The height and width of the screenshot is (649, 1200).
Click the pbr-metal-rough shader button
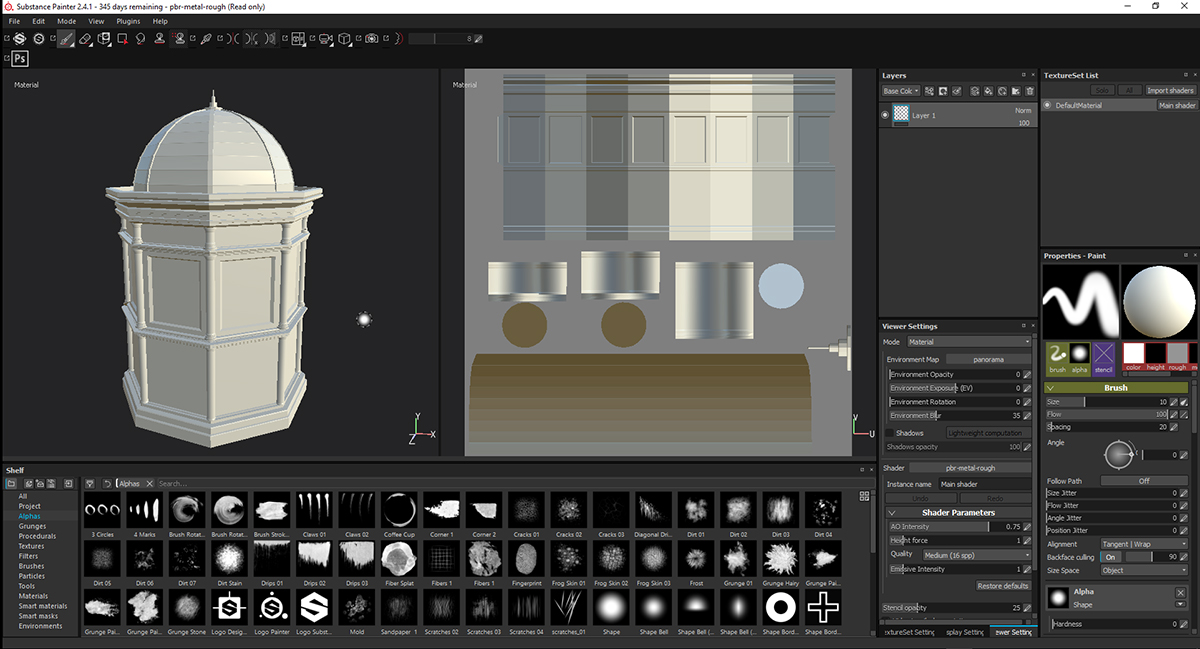971,467
